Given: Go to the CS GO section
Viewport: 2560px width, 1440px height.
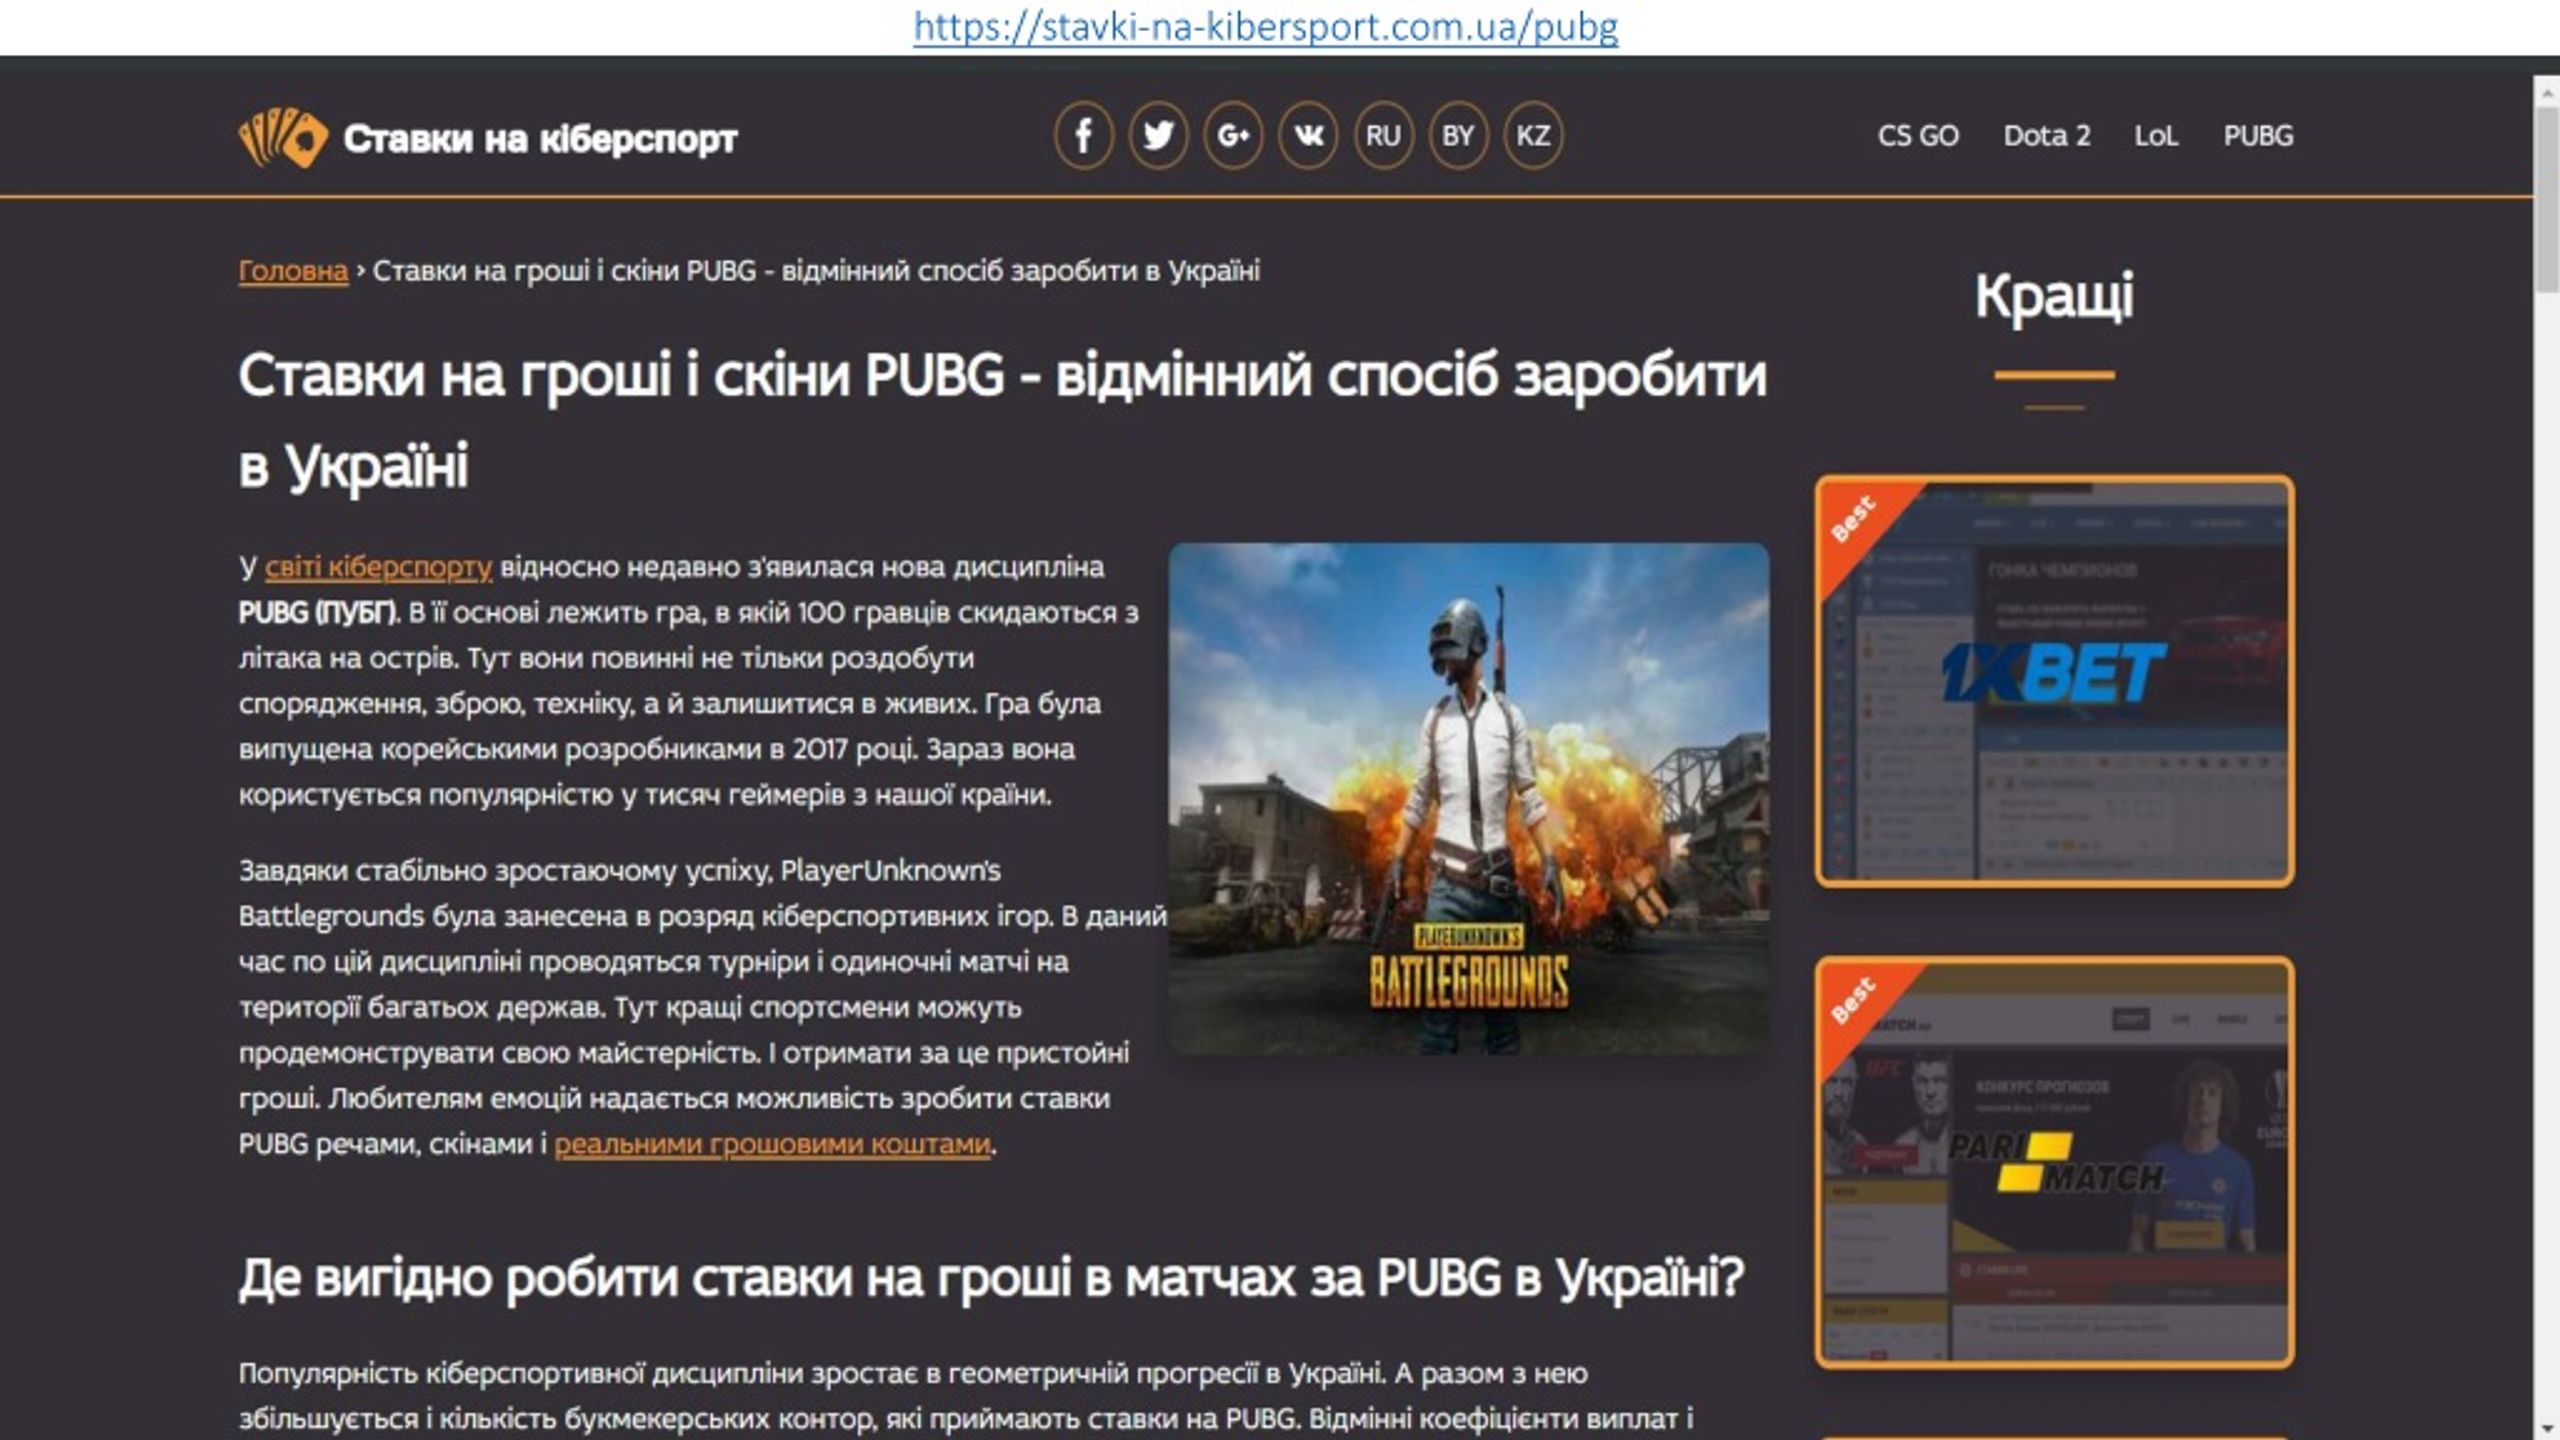Looking at the screenshot, I should point(1918,136).
